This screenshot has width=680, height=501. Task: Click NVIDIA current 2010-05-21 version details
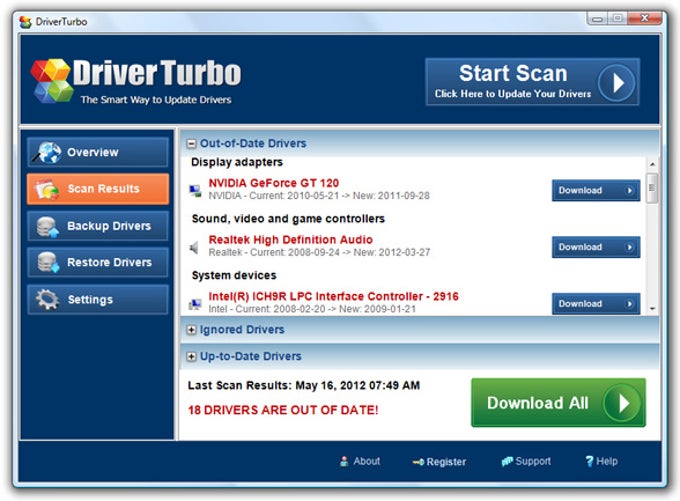pyautogui.click(x=319, y=196)
